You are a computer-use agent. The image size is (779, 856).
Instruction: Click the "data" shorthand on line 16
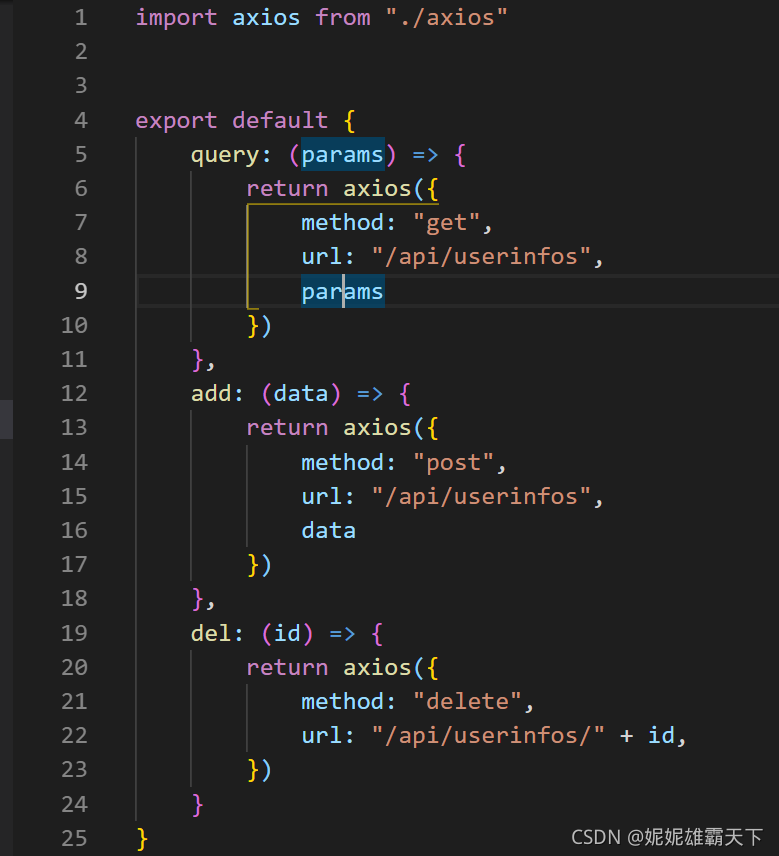[x=329, y=531]
